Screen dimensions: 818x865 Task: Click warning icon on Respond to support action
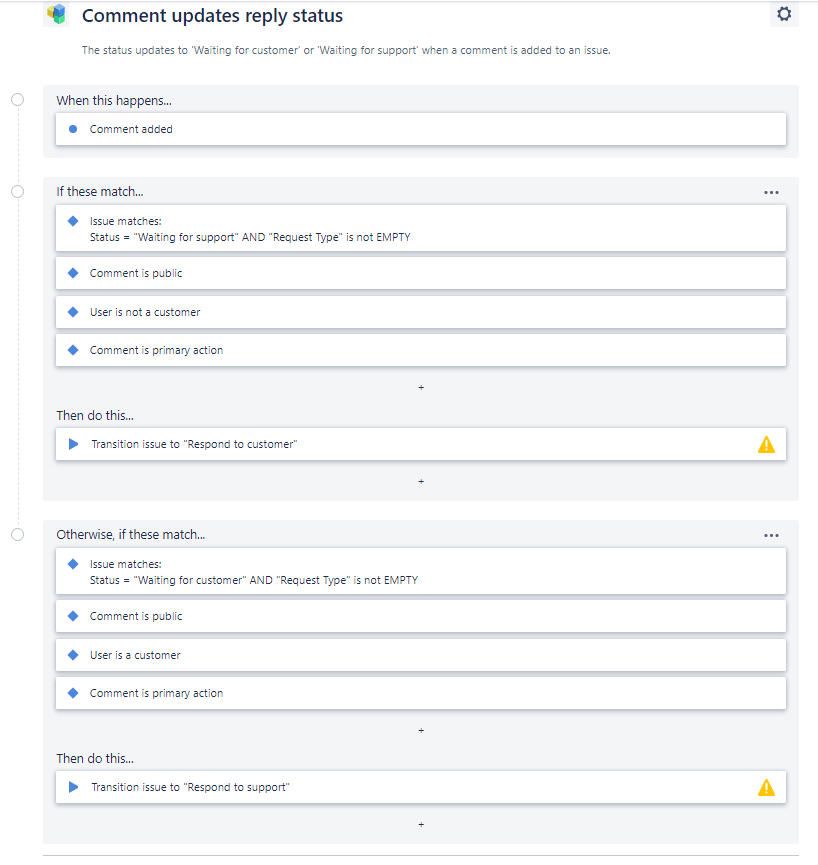point(766,787)
